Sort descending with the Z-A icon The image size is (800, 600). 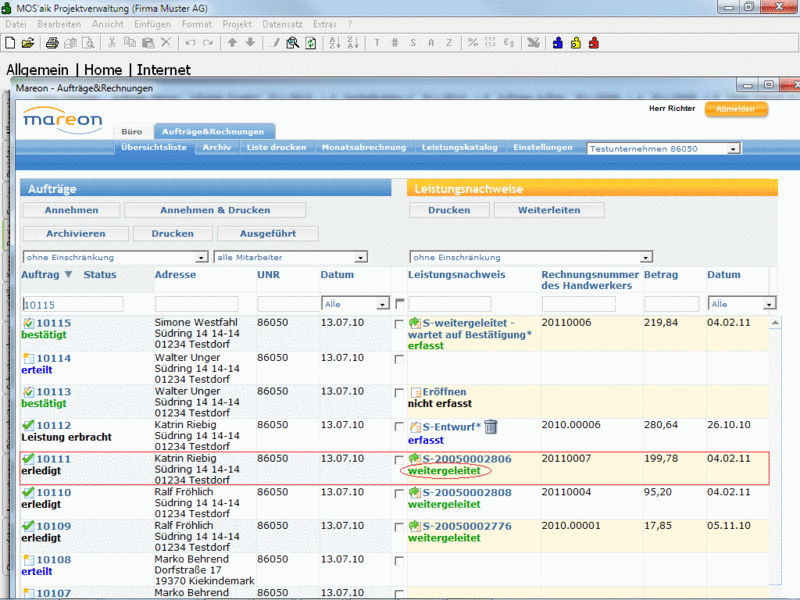(x=353, y=43)
